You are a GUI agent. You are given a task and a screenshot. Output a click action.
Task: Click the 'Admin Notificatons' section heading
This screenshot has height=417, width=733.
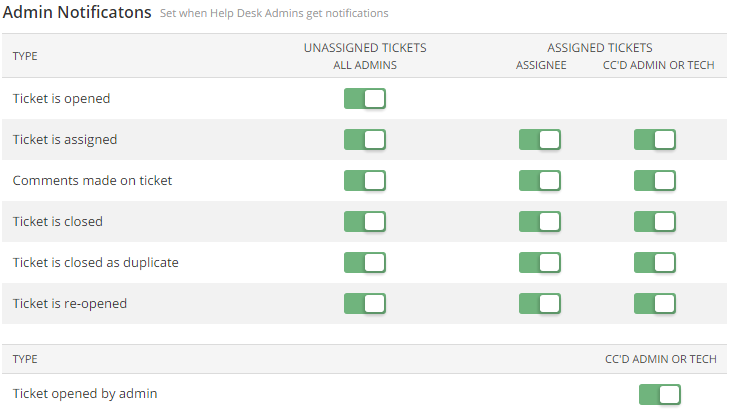point(77,13)
